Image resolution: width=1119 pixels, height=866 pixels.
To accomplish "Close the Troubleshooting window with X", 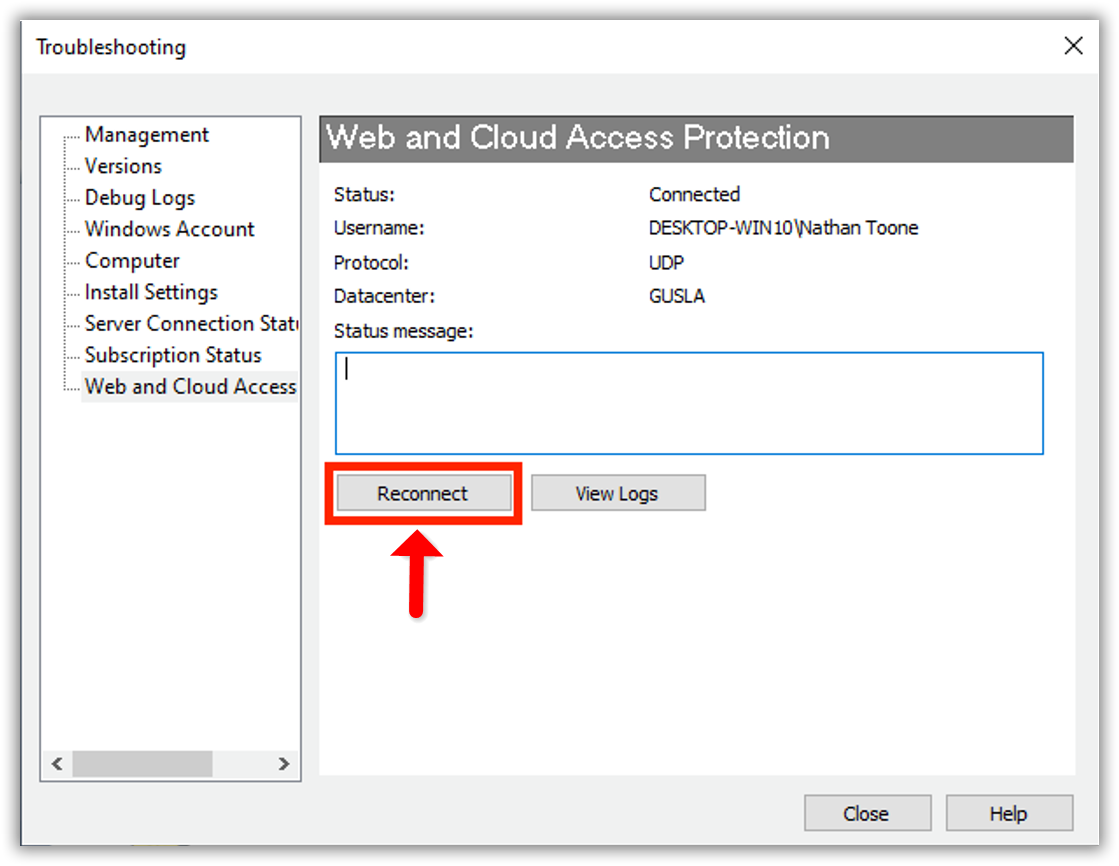I will 1073,46.
